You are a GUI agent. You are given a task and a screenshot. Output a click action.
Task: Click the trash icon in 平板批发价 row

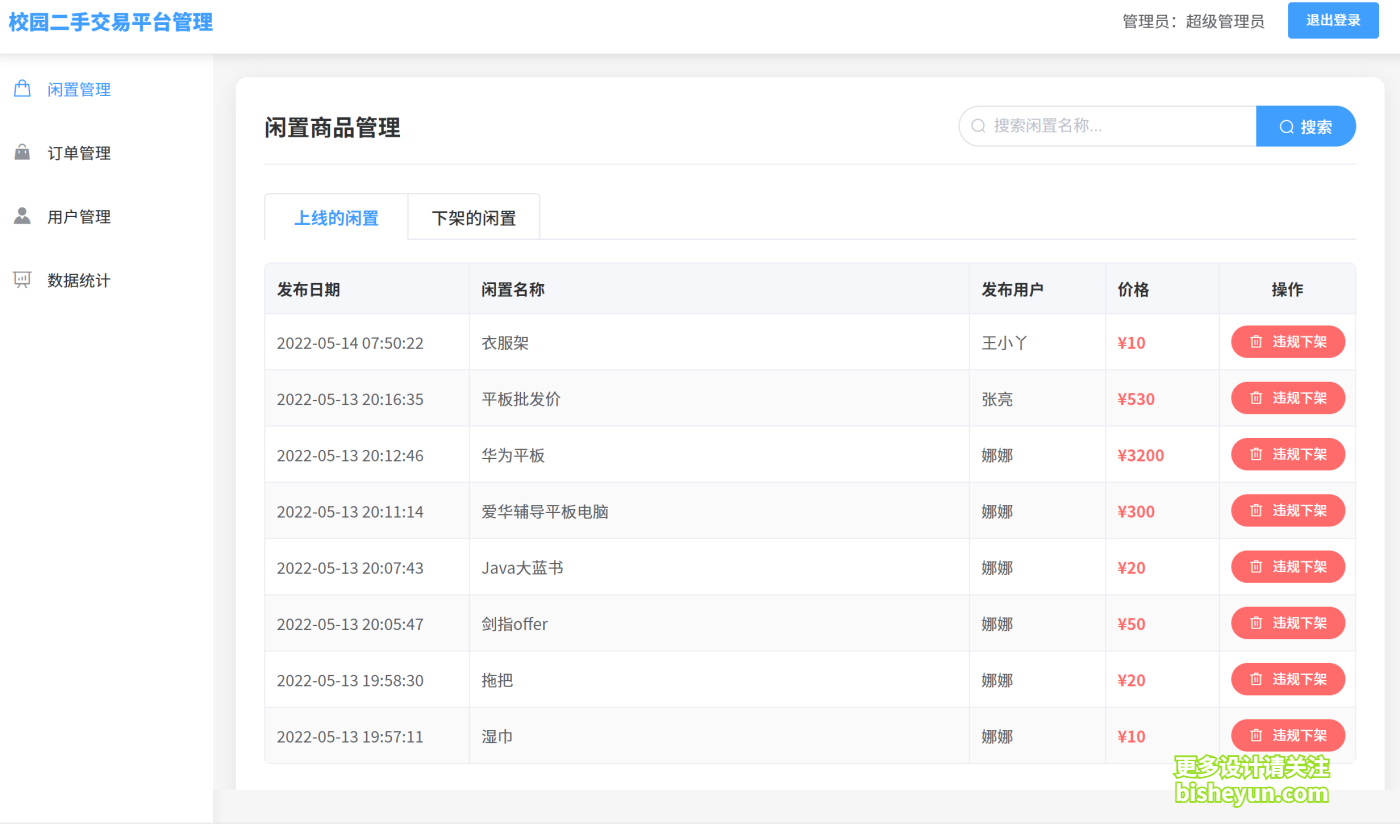[x=1257, y=398]
